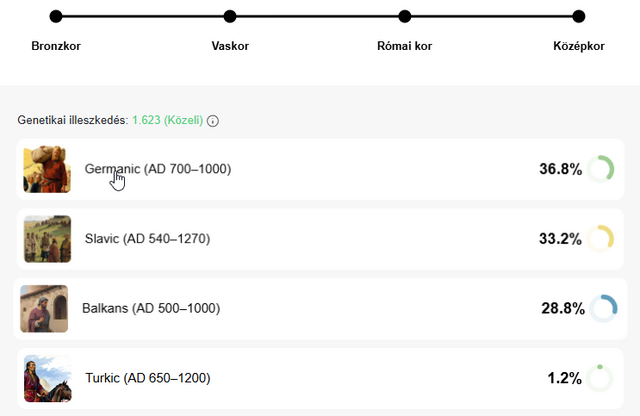Click the Balkans (AD 500–1000) label
Viewport: 640px width, 416px height.
click(x=150, y=308)
